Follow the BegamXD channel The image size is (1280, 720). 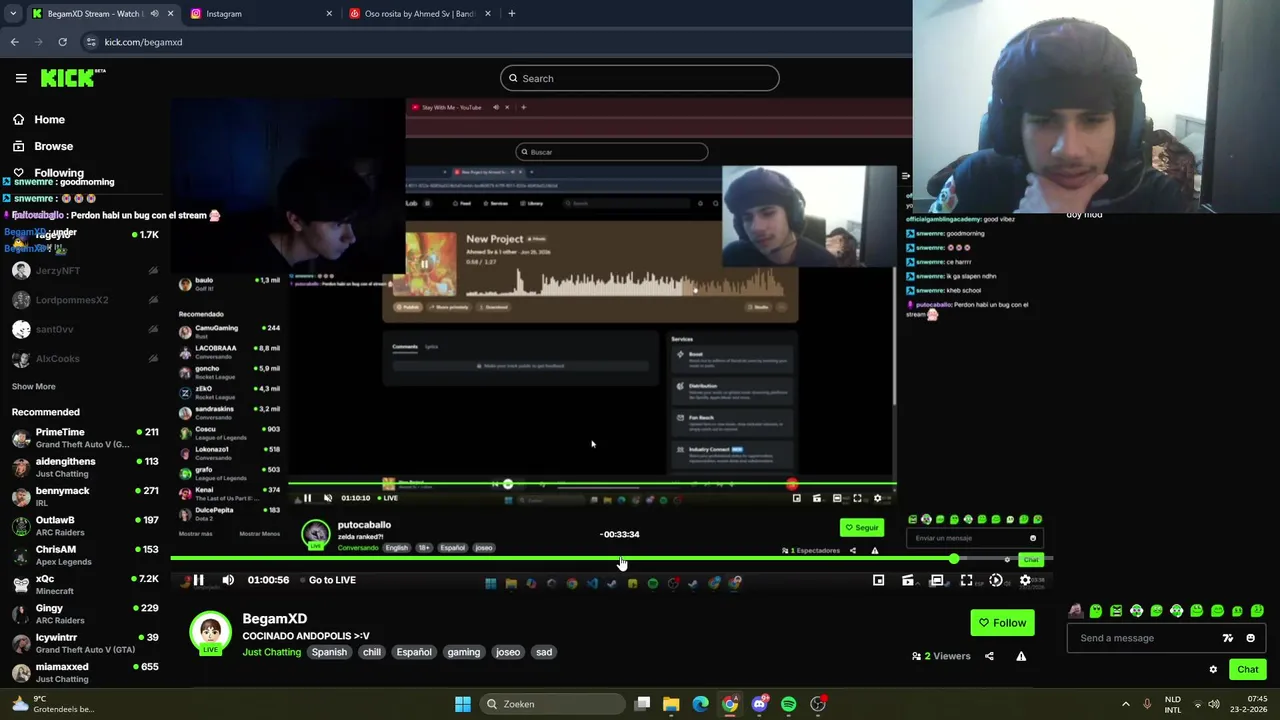1003,623
